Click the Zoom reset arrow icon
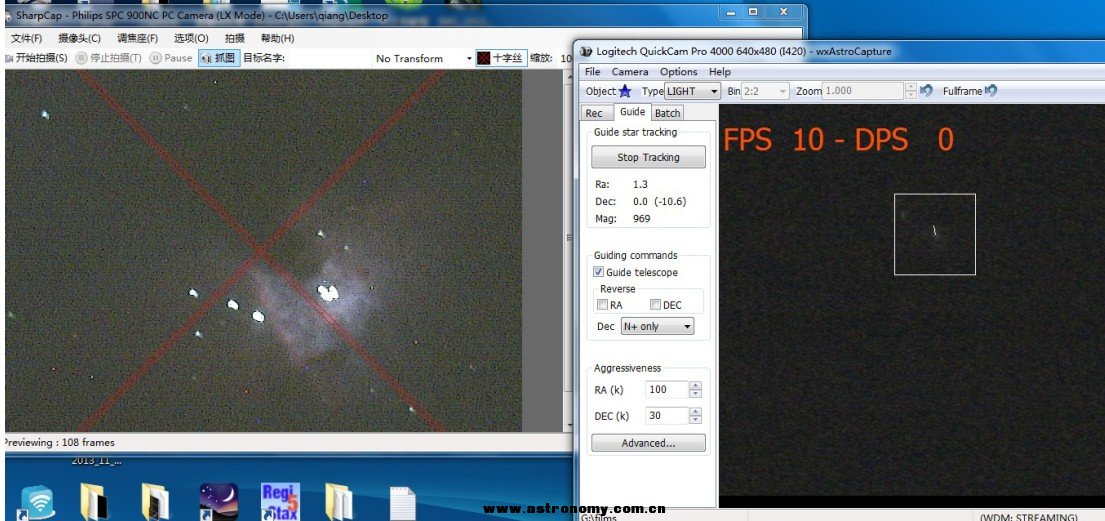The width and height of the screenshot is (1105, 521). tap(926, 91)
